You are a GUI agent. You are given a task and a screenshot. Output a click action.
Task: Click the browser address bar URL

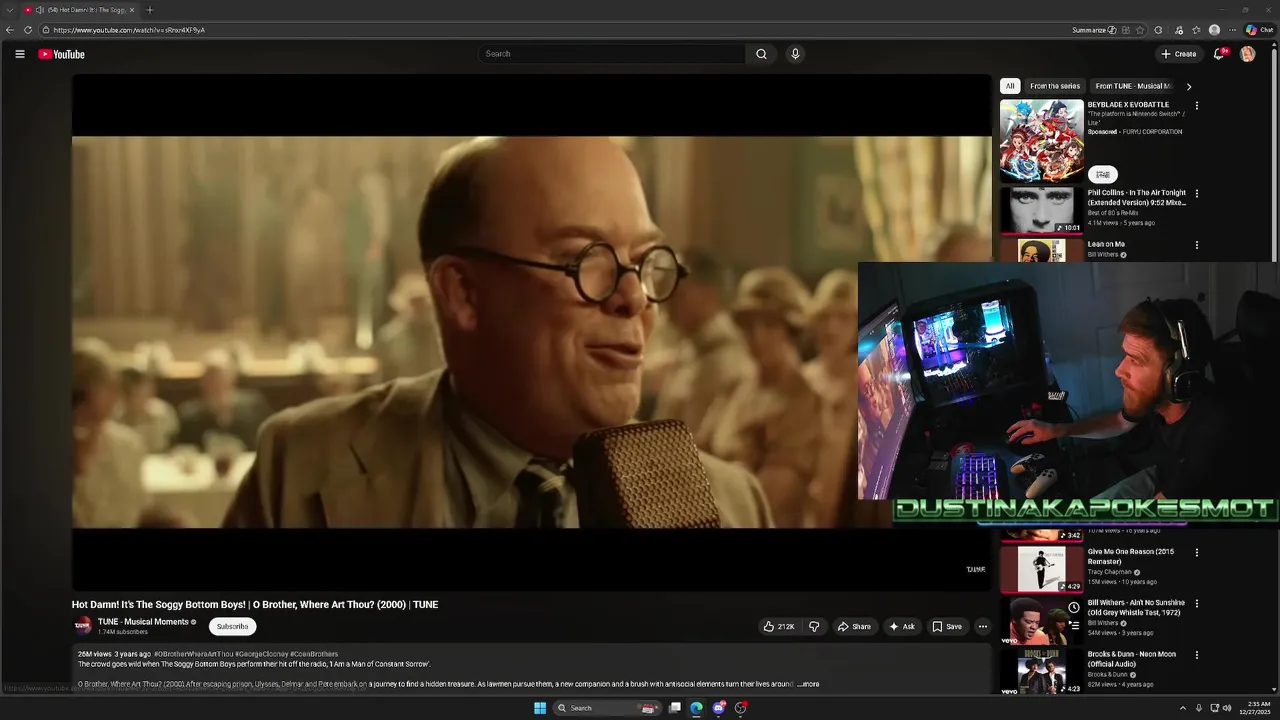[129, 30]
